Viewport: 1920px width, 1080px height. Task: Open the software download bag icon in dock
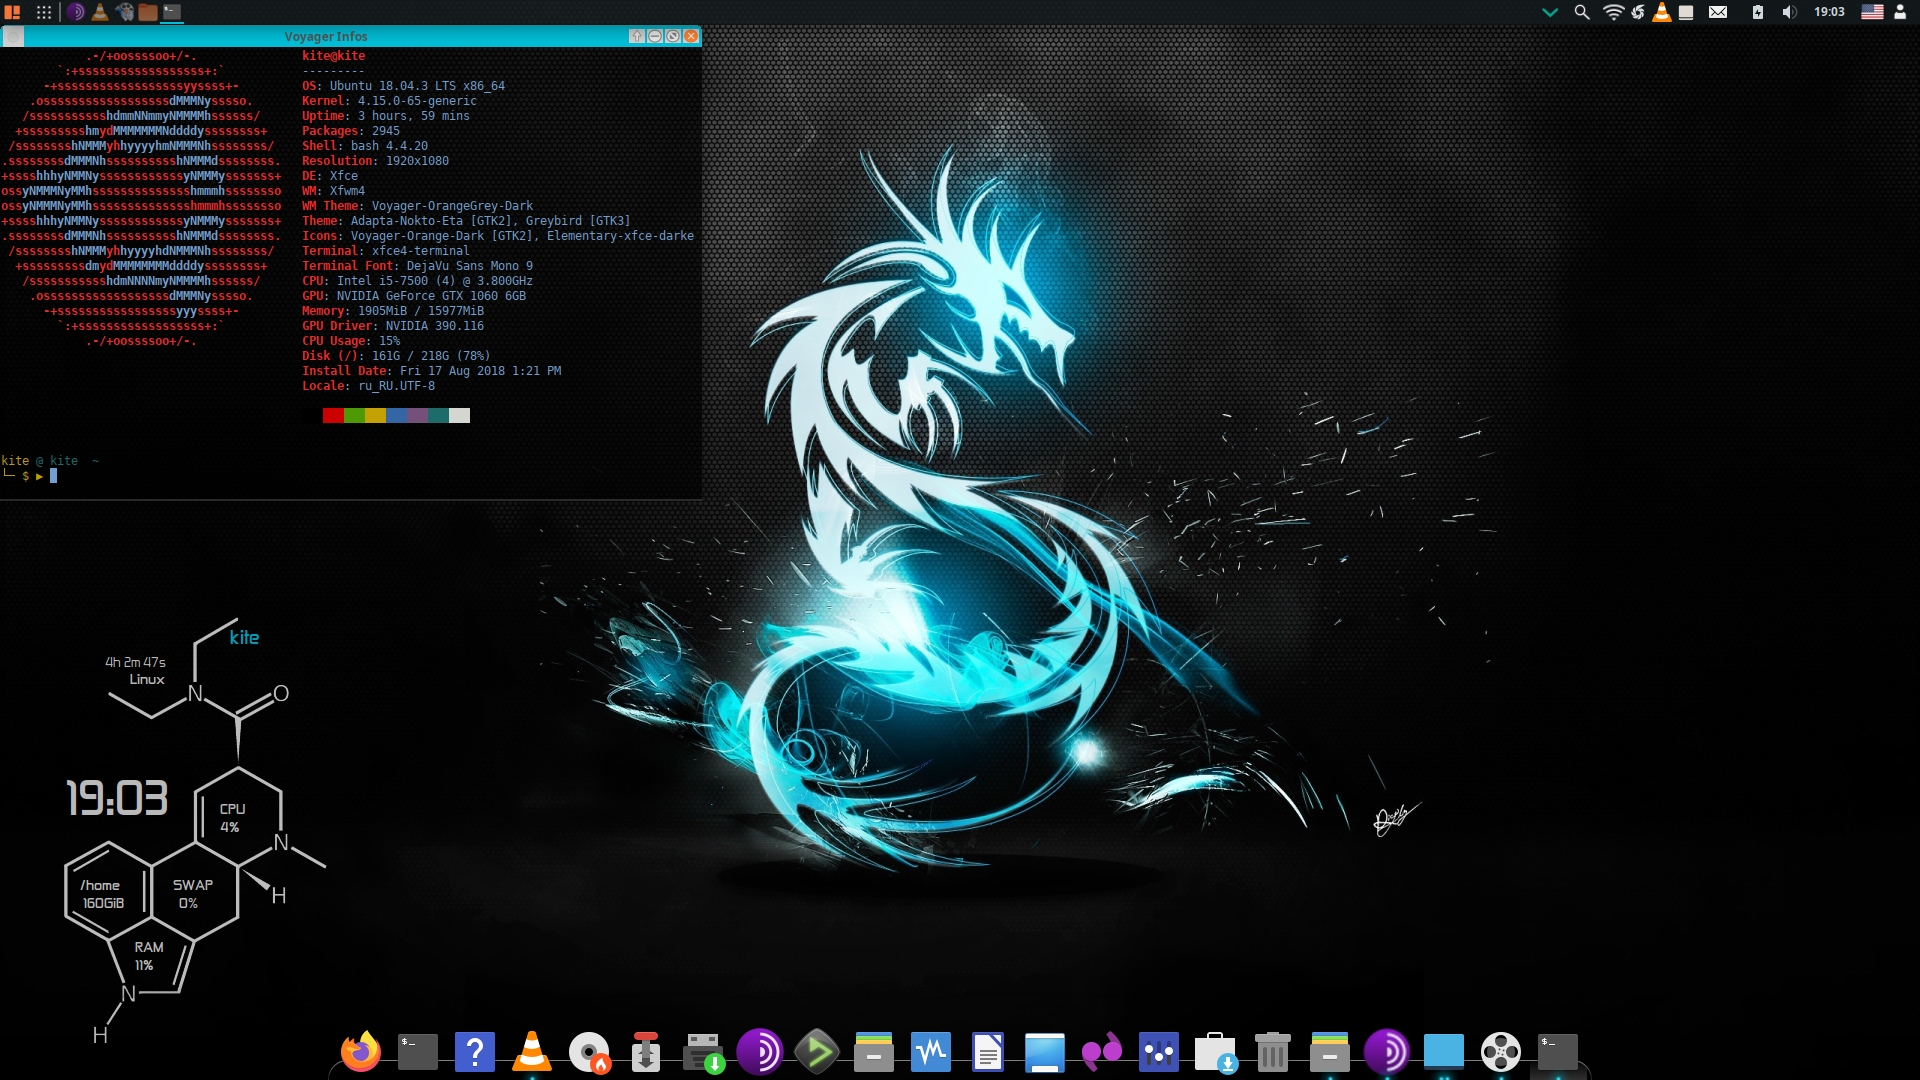point(1215,1052)
